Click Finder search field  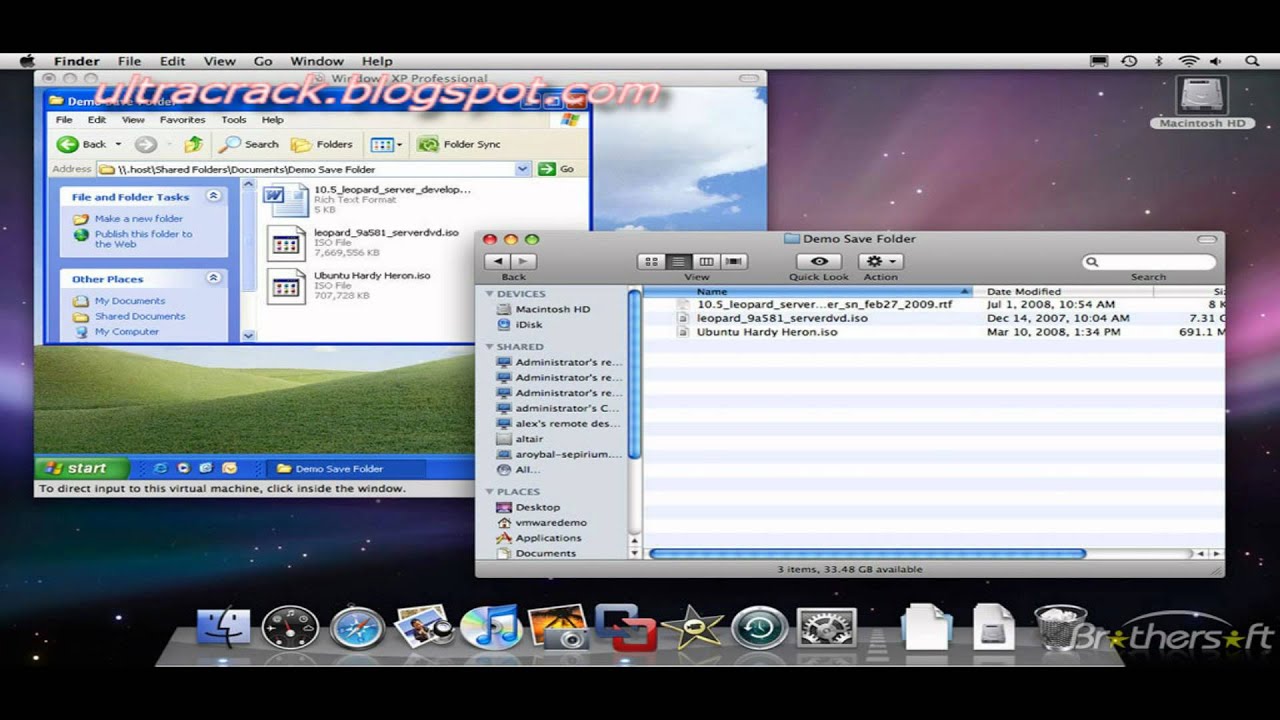click(x=1149, y=262)
